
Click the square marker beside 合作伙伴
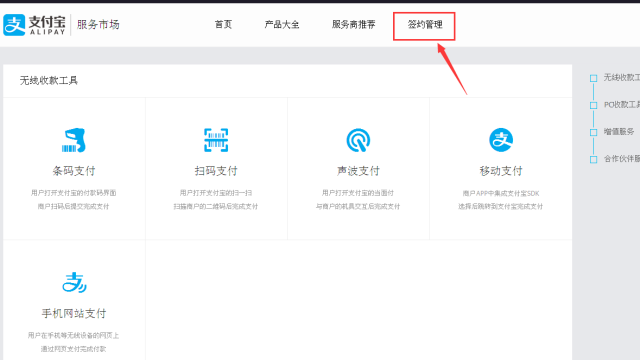tap(593, 159)
